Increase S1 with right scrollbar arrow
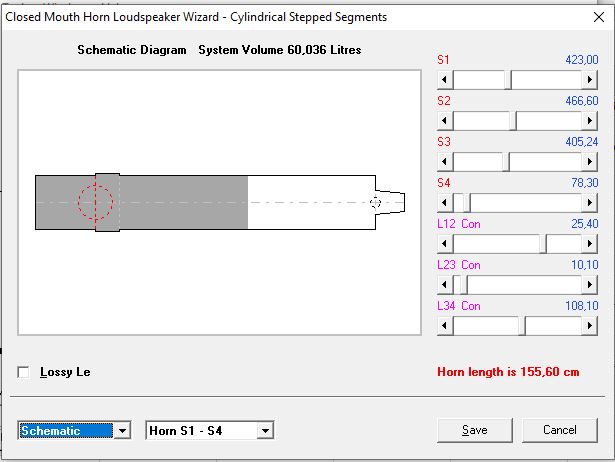Screen dimensions: 615x462 point(590,80)
